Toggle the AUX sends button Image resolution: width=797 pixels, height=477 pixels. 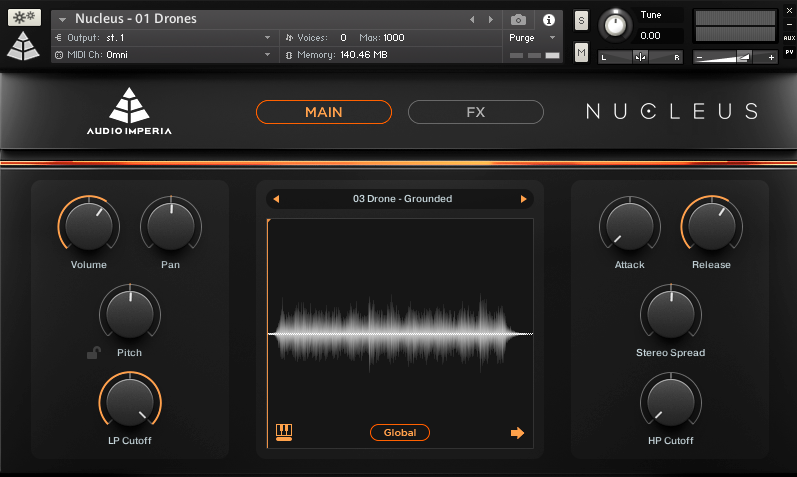pos(789,38)
